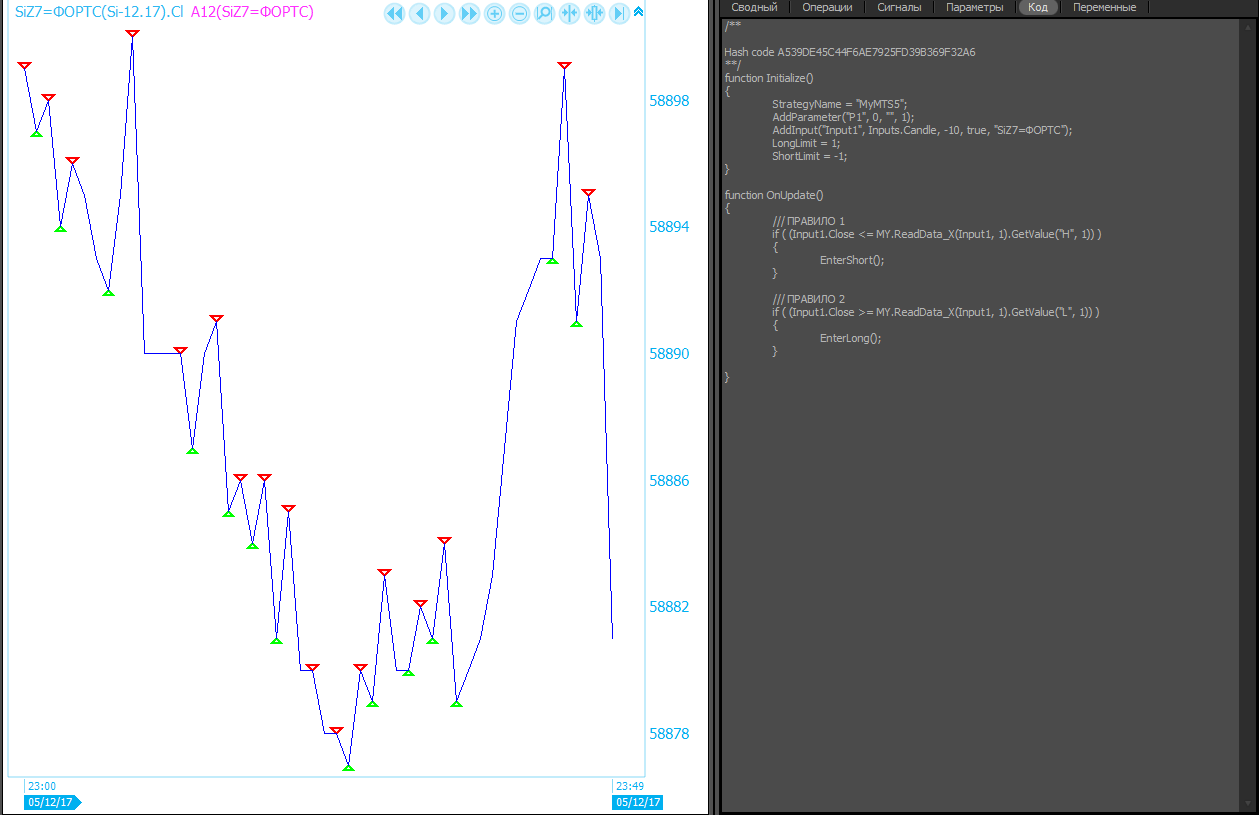
Task: Select the Параметры tab
Action: (974, 7)
